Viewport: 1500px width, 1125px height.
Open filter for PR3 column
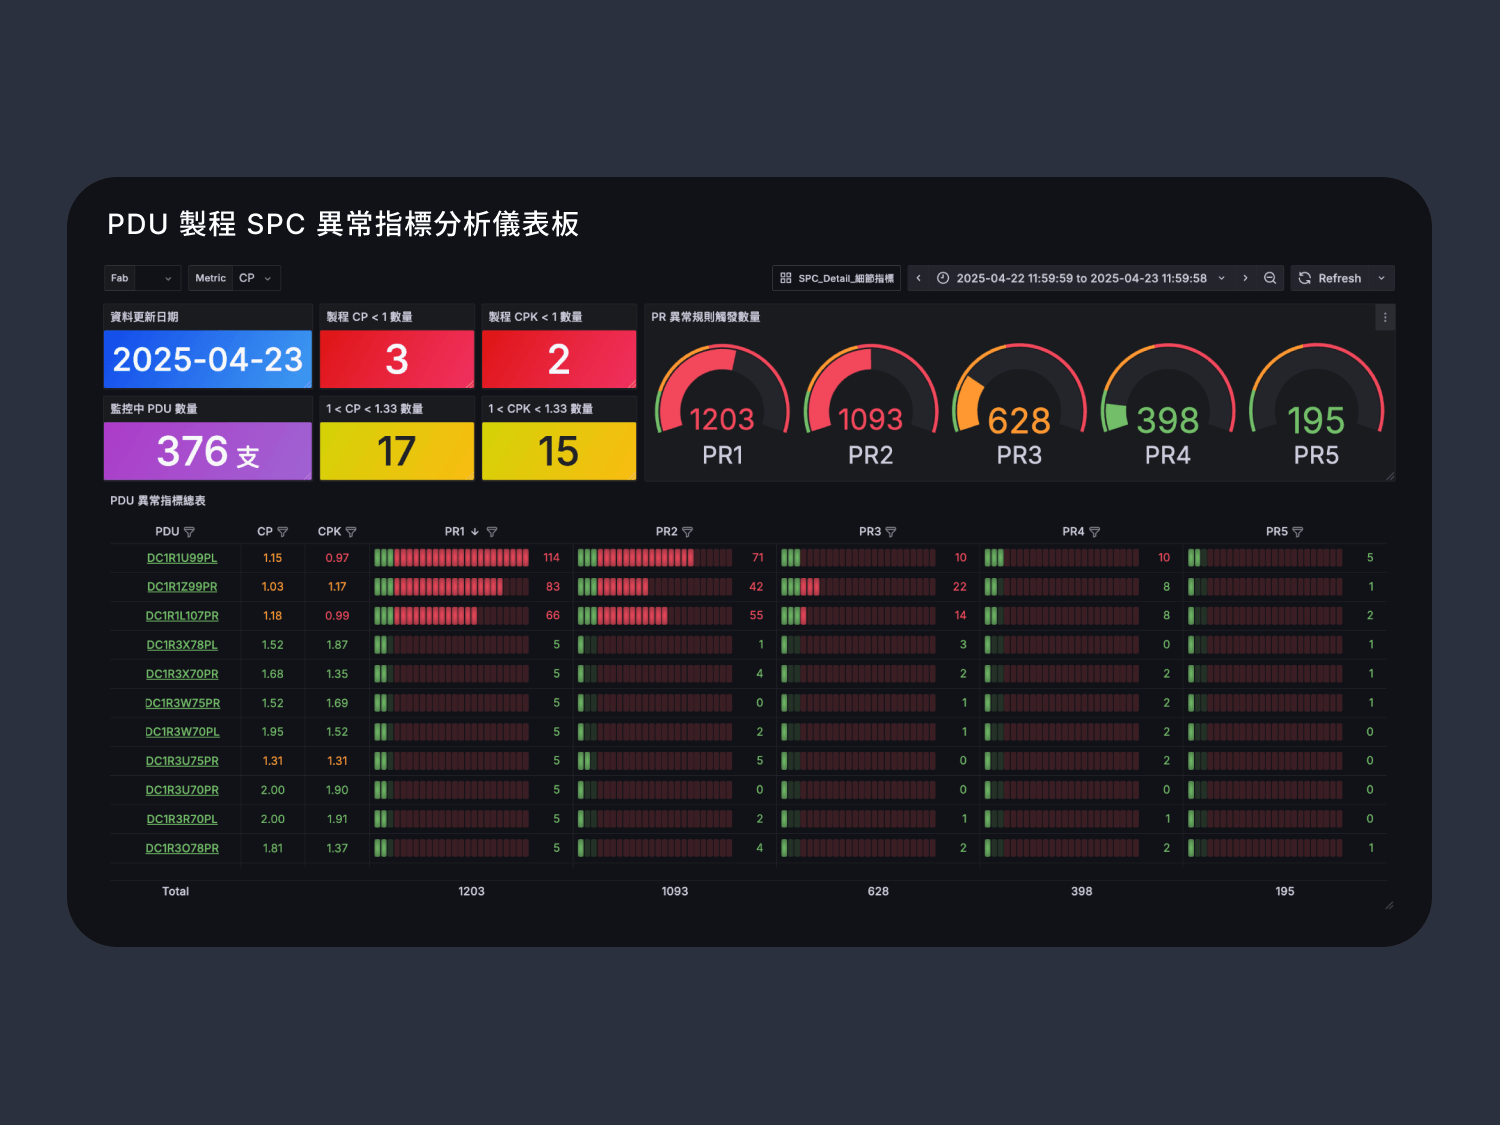point(891,532)
